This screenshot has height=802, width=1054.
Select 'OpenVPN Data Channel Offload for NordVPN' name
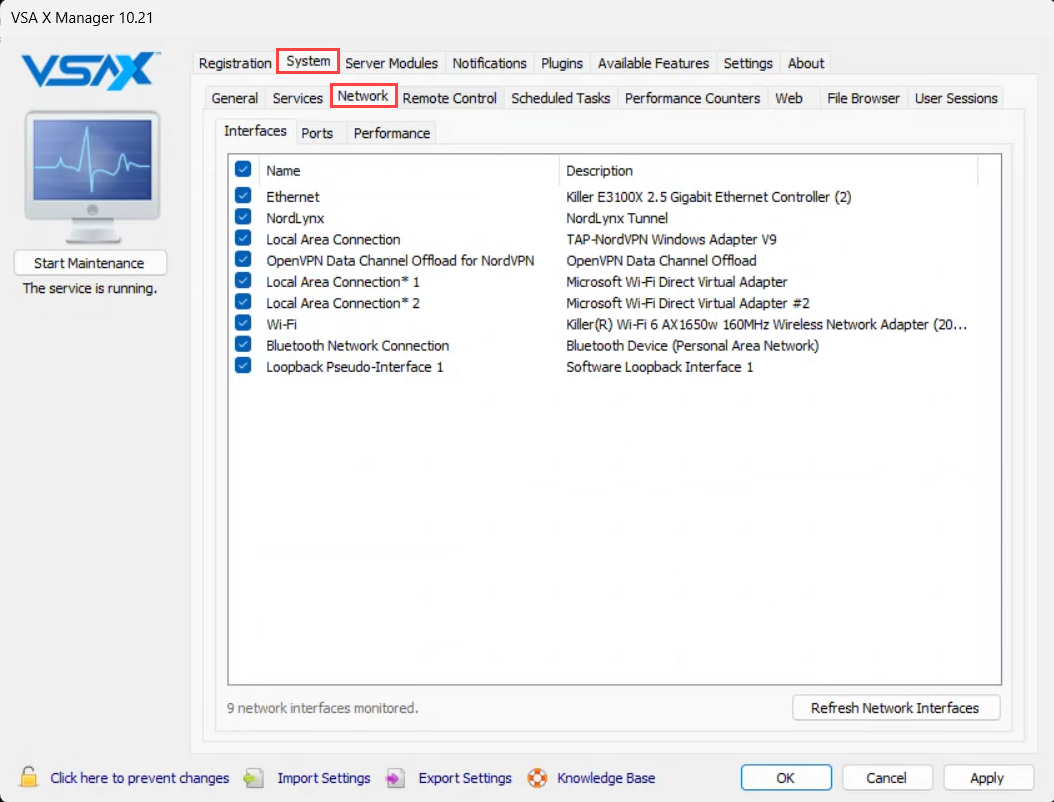click(x=400, y=261)
